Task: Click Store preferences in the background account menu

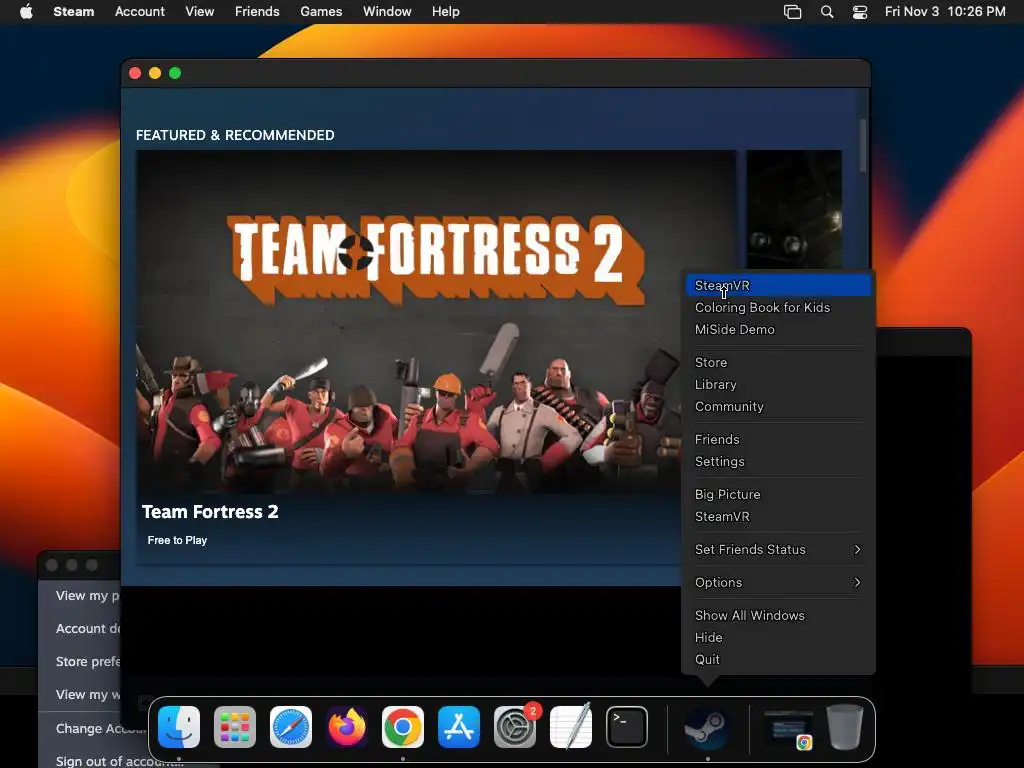Action: pos(88,662)
